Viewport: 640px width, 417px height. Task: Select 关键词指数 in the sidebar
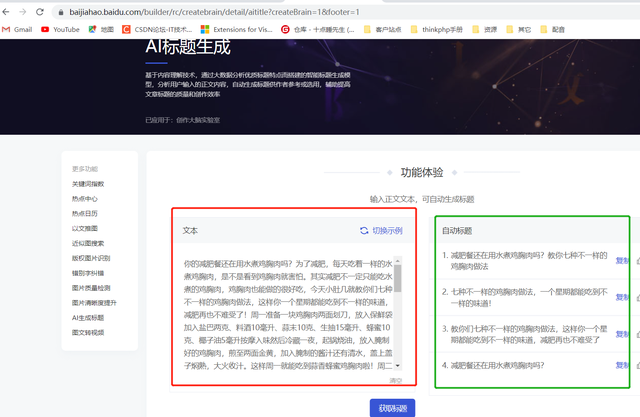click(88, 184)
